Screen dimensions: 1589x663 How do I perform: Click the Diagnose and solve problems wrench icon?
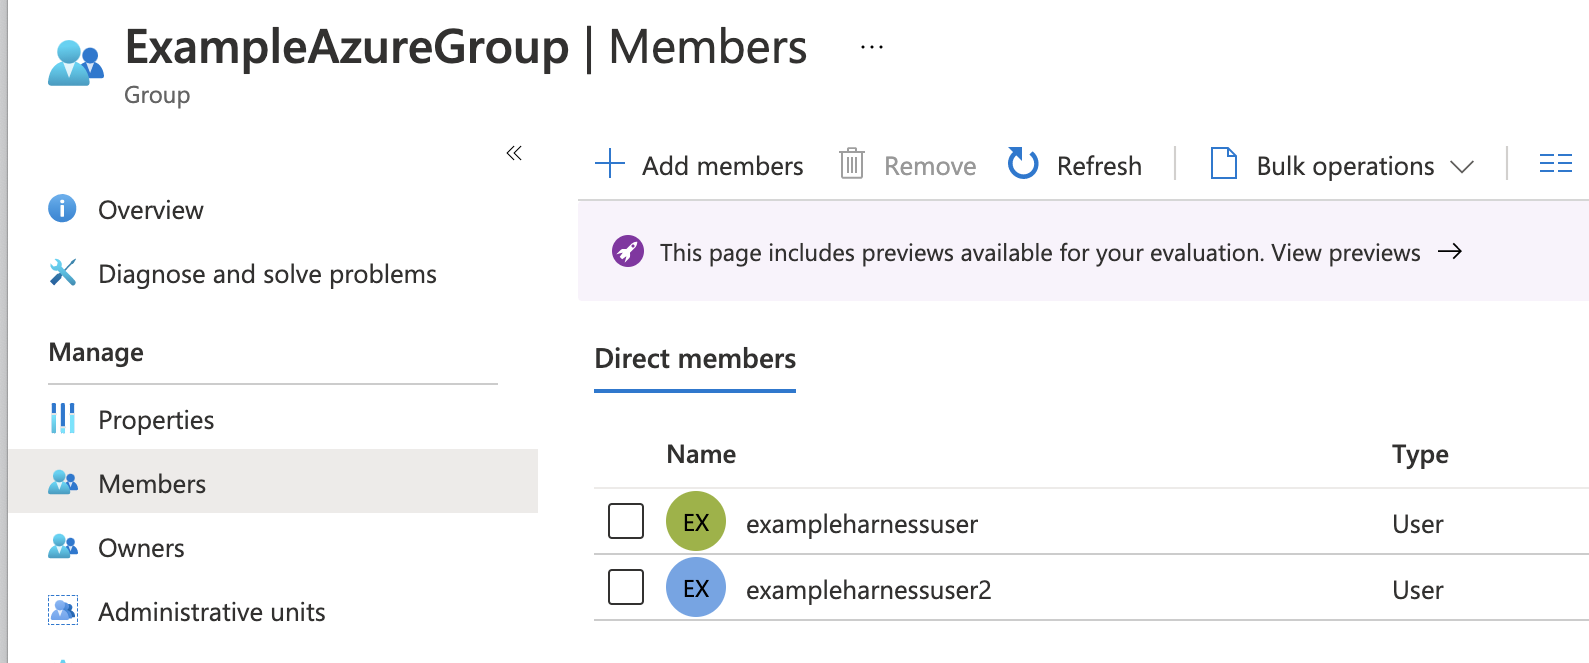[x=62, y=273]
